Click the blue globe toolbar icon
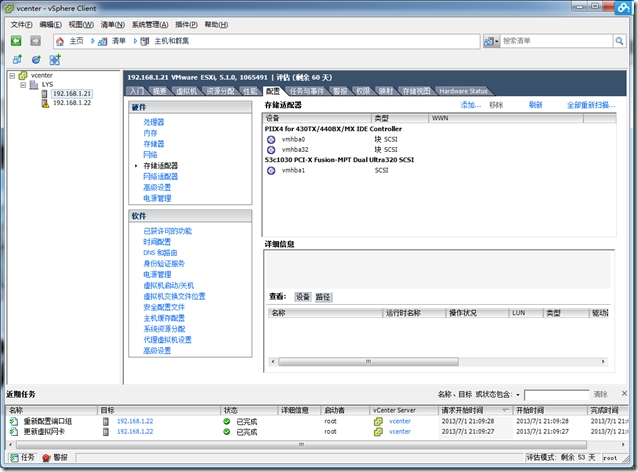Viewport: 638px width, 472px height. click(x=36, y=60)
